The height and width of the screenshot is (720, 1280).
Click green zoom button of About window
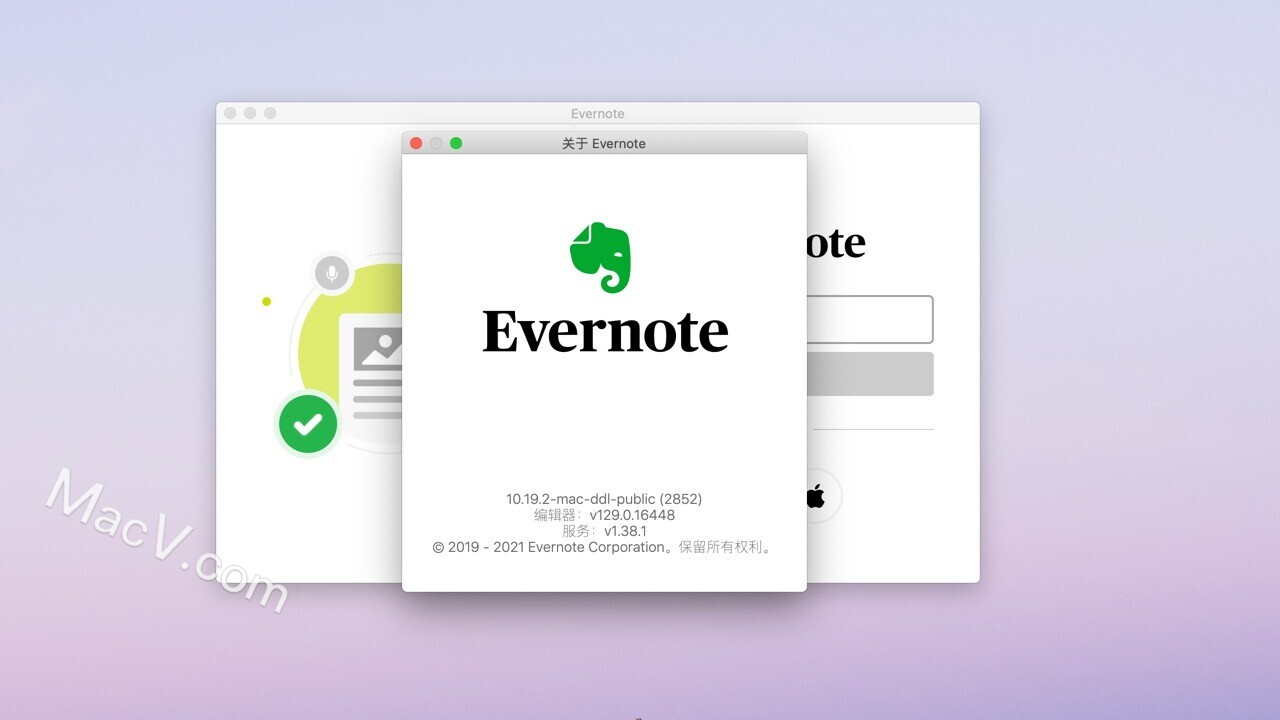pyautogui.click(x=456, y=144)
